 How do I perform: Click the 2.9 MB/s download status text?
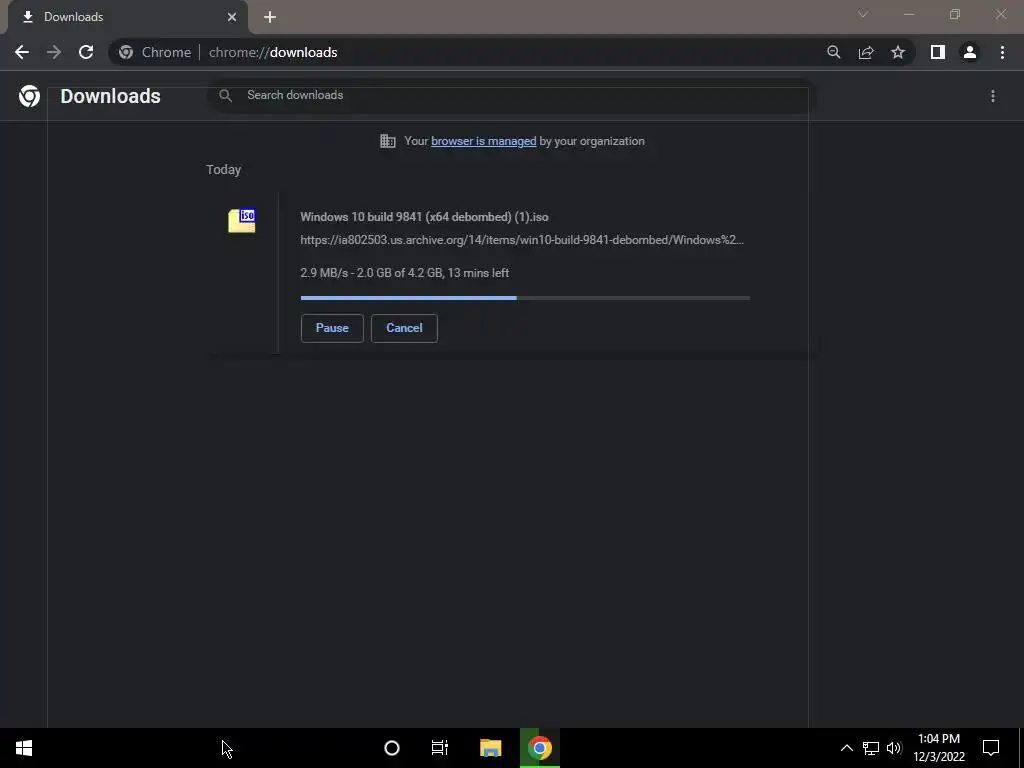tap(404, 273)
